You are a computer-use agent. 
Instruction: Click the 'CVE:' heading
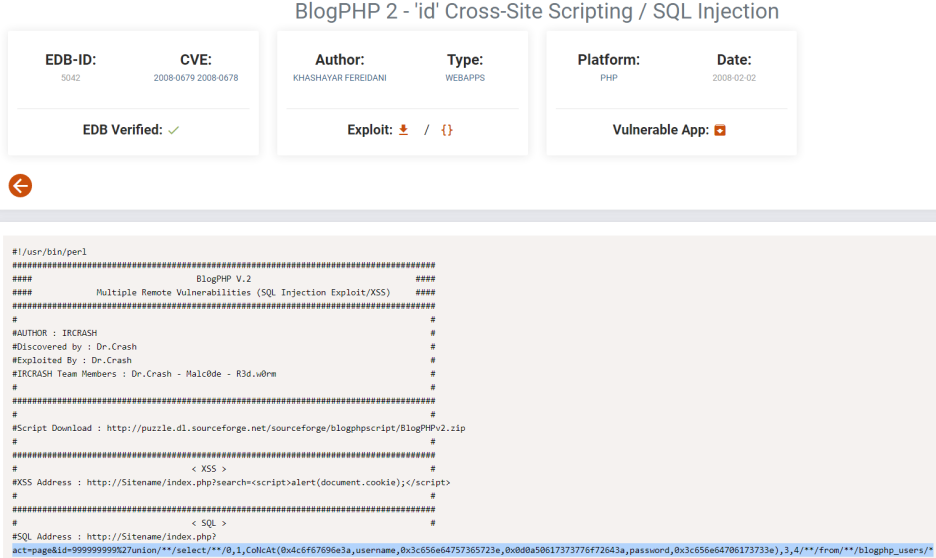click(196, 60)
